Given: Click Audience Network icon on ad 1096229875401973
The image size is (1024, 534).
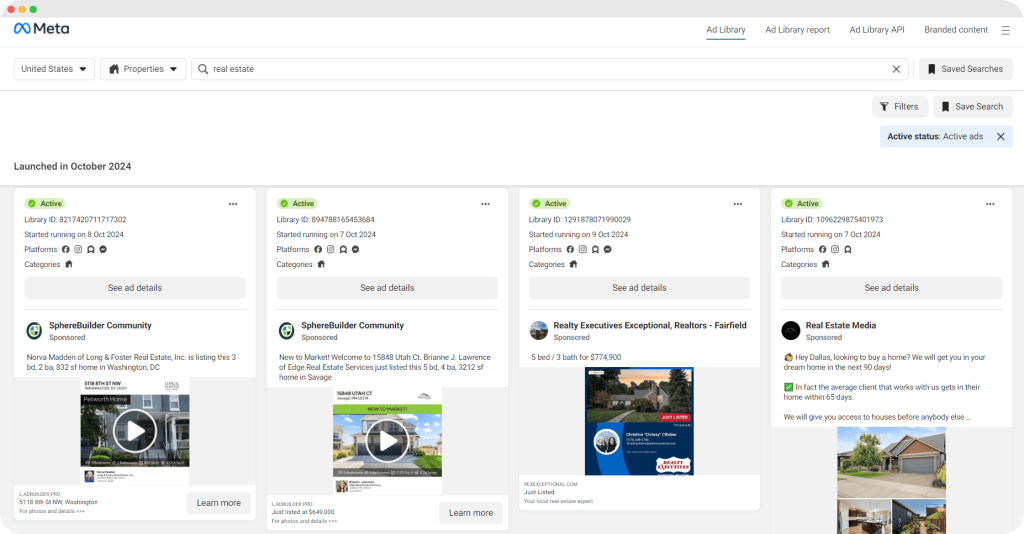Looking at the screenshot, I should point(848,249).
